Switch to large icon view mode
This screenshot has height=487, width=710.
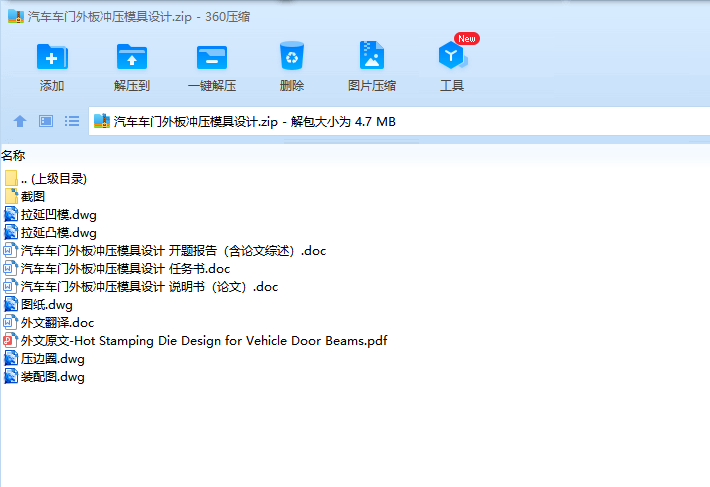(x=46, y=121)
